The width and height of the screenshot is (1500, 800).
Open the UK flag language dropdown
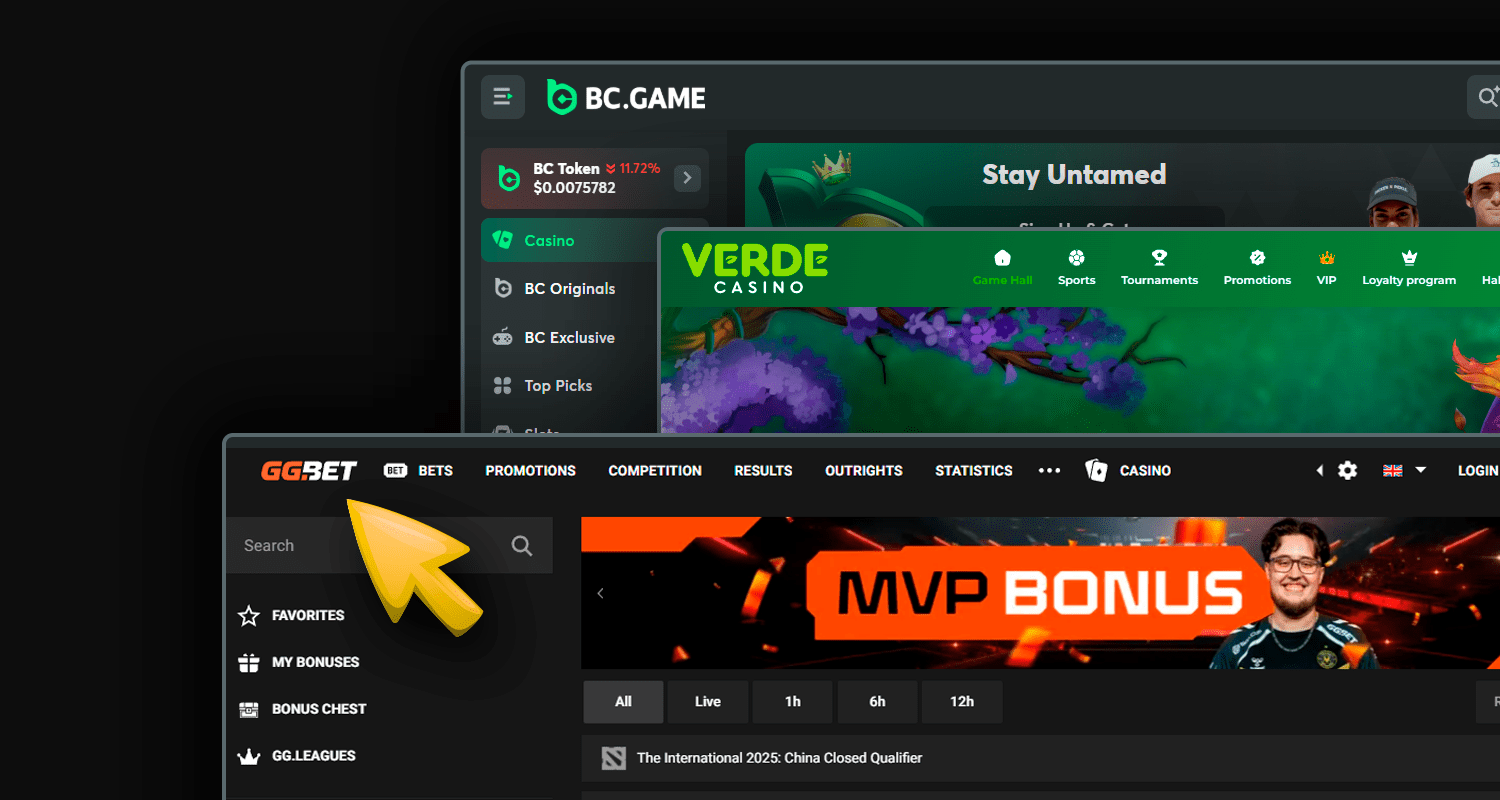pos(1404,471)
